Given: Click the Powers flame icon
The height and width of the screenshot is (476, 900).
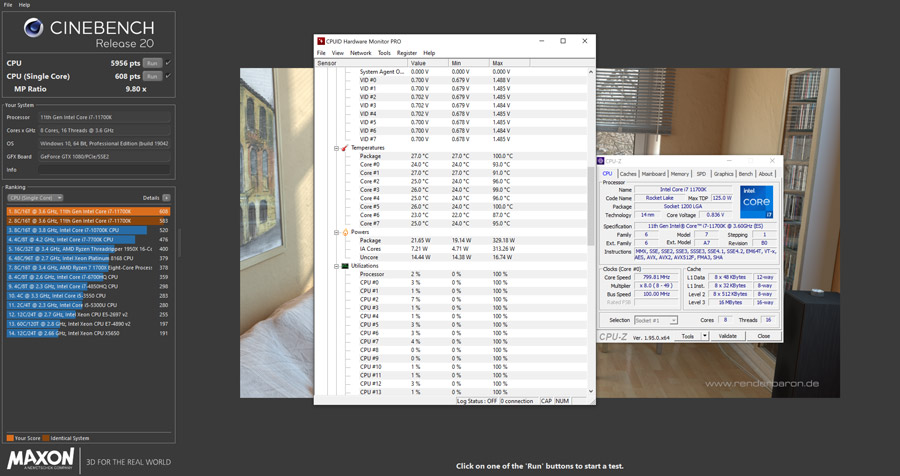Looking at the screenshot, I should [x=345, y=233].
